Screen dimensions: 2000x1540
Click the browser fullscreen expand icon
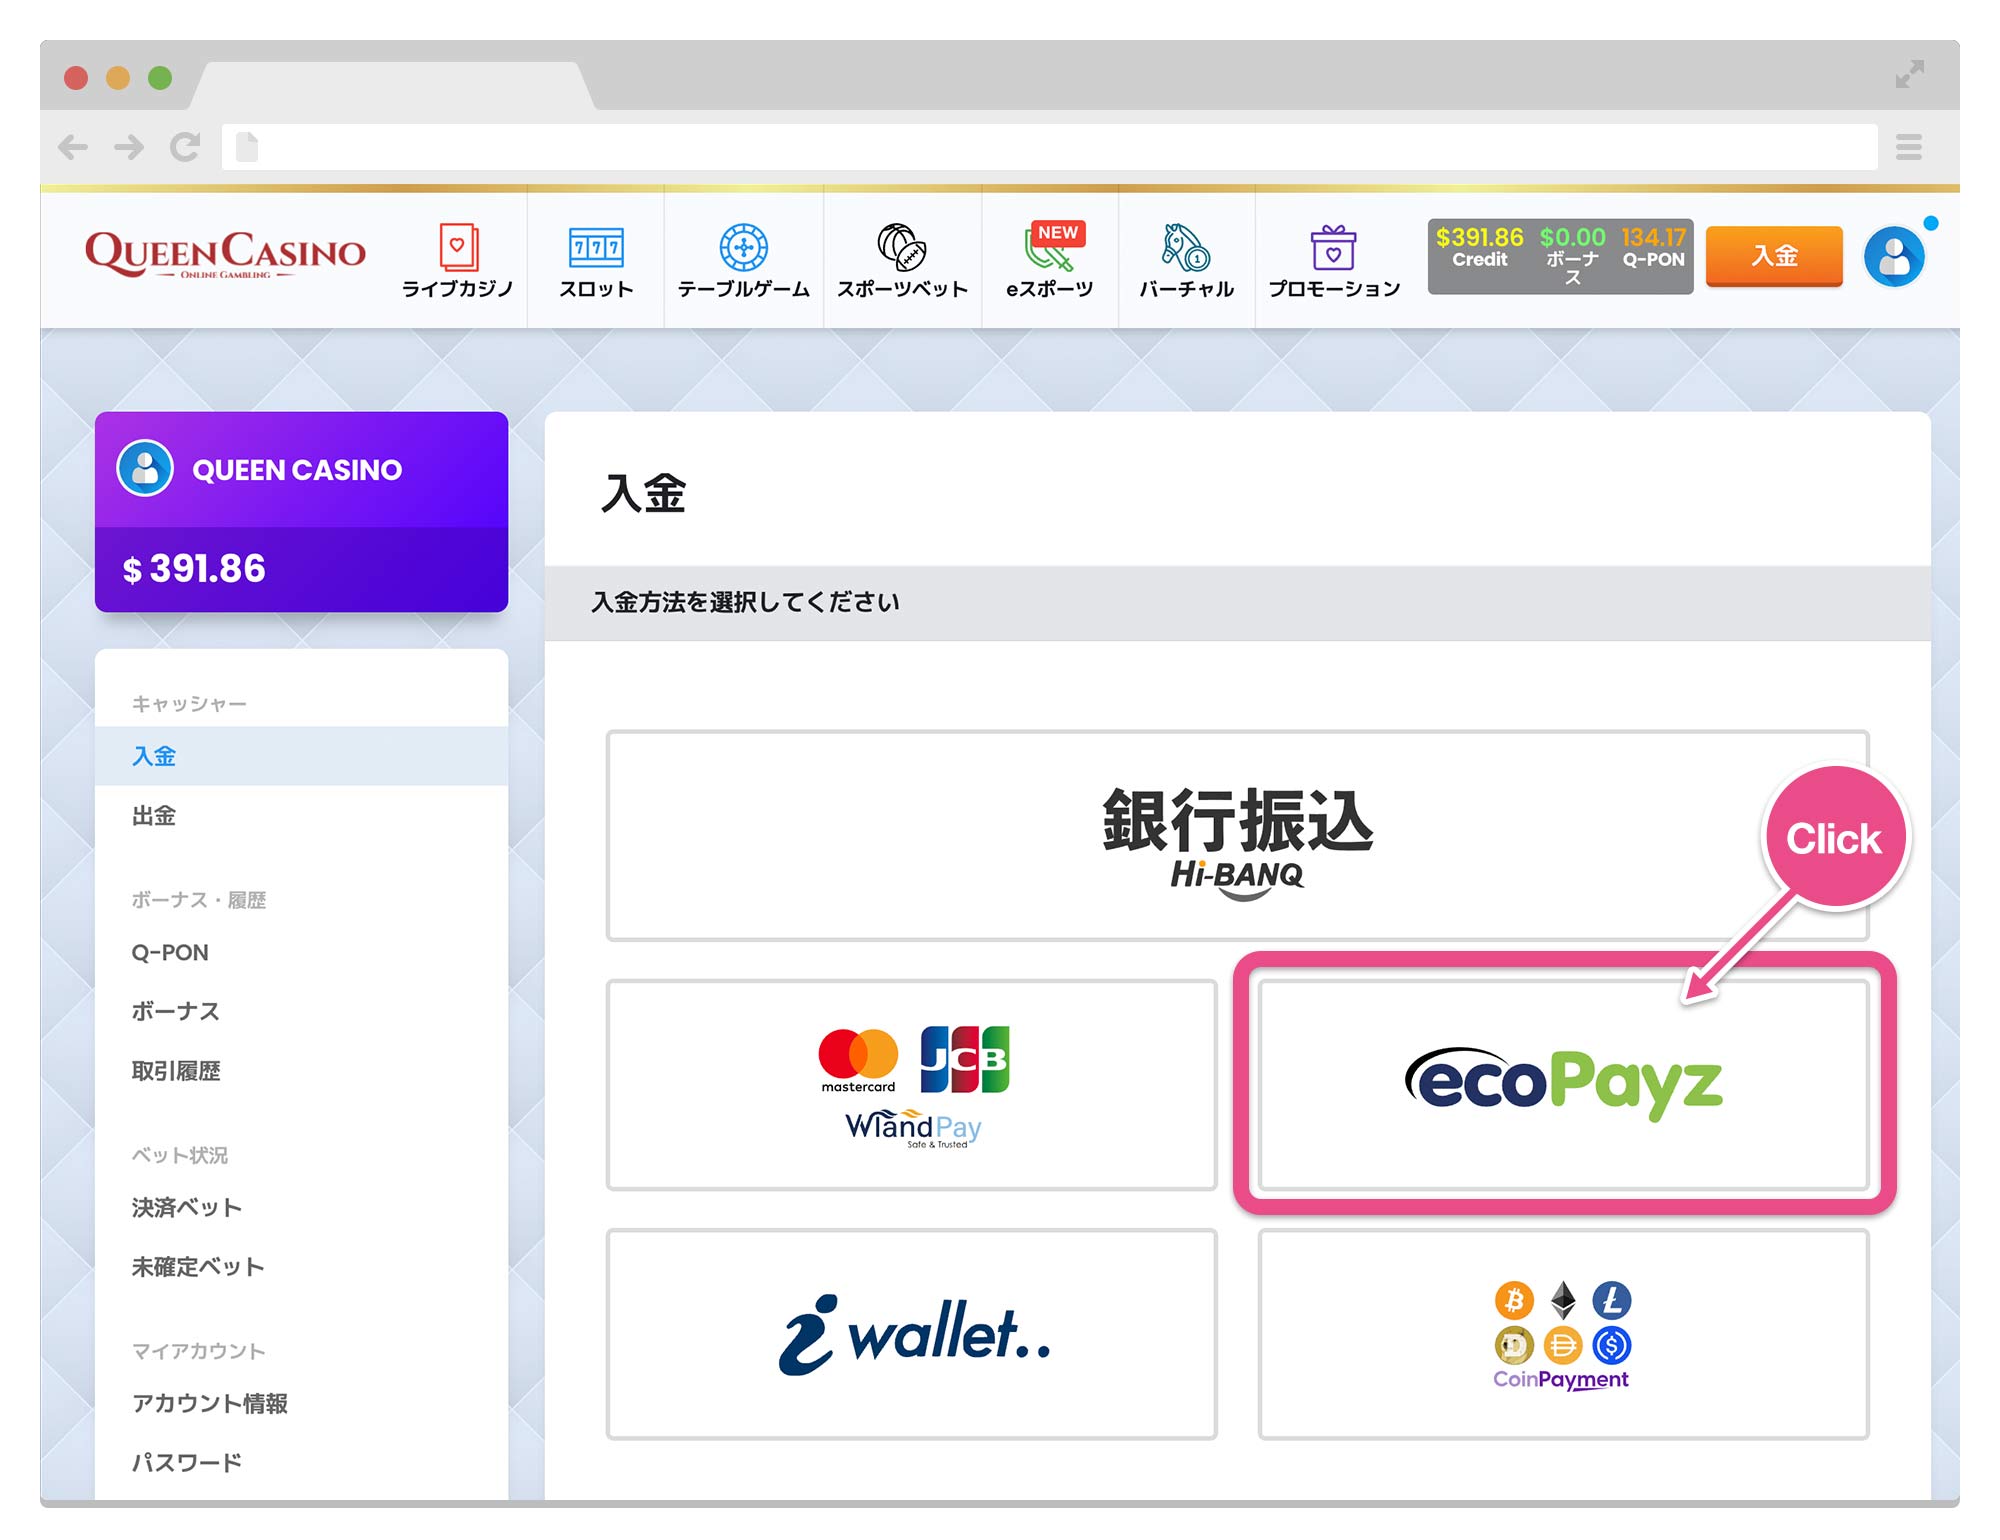point(1910,74)
